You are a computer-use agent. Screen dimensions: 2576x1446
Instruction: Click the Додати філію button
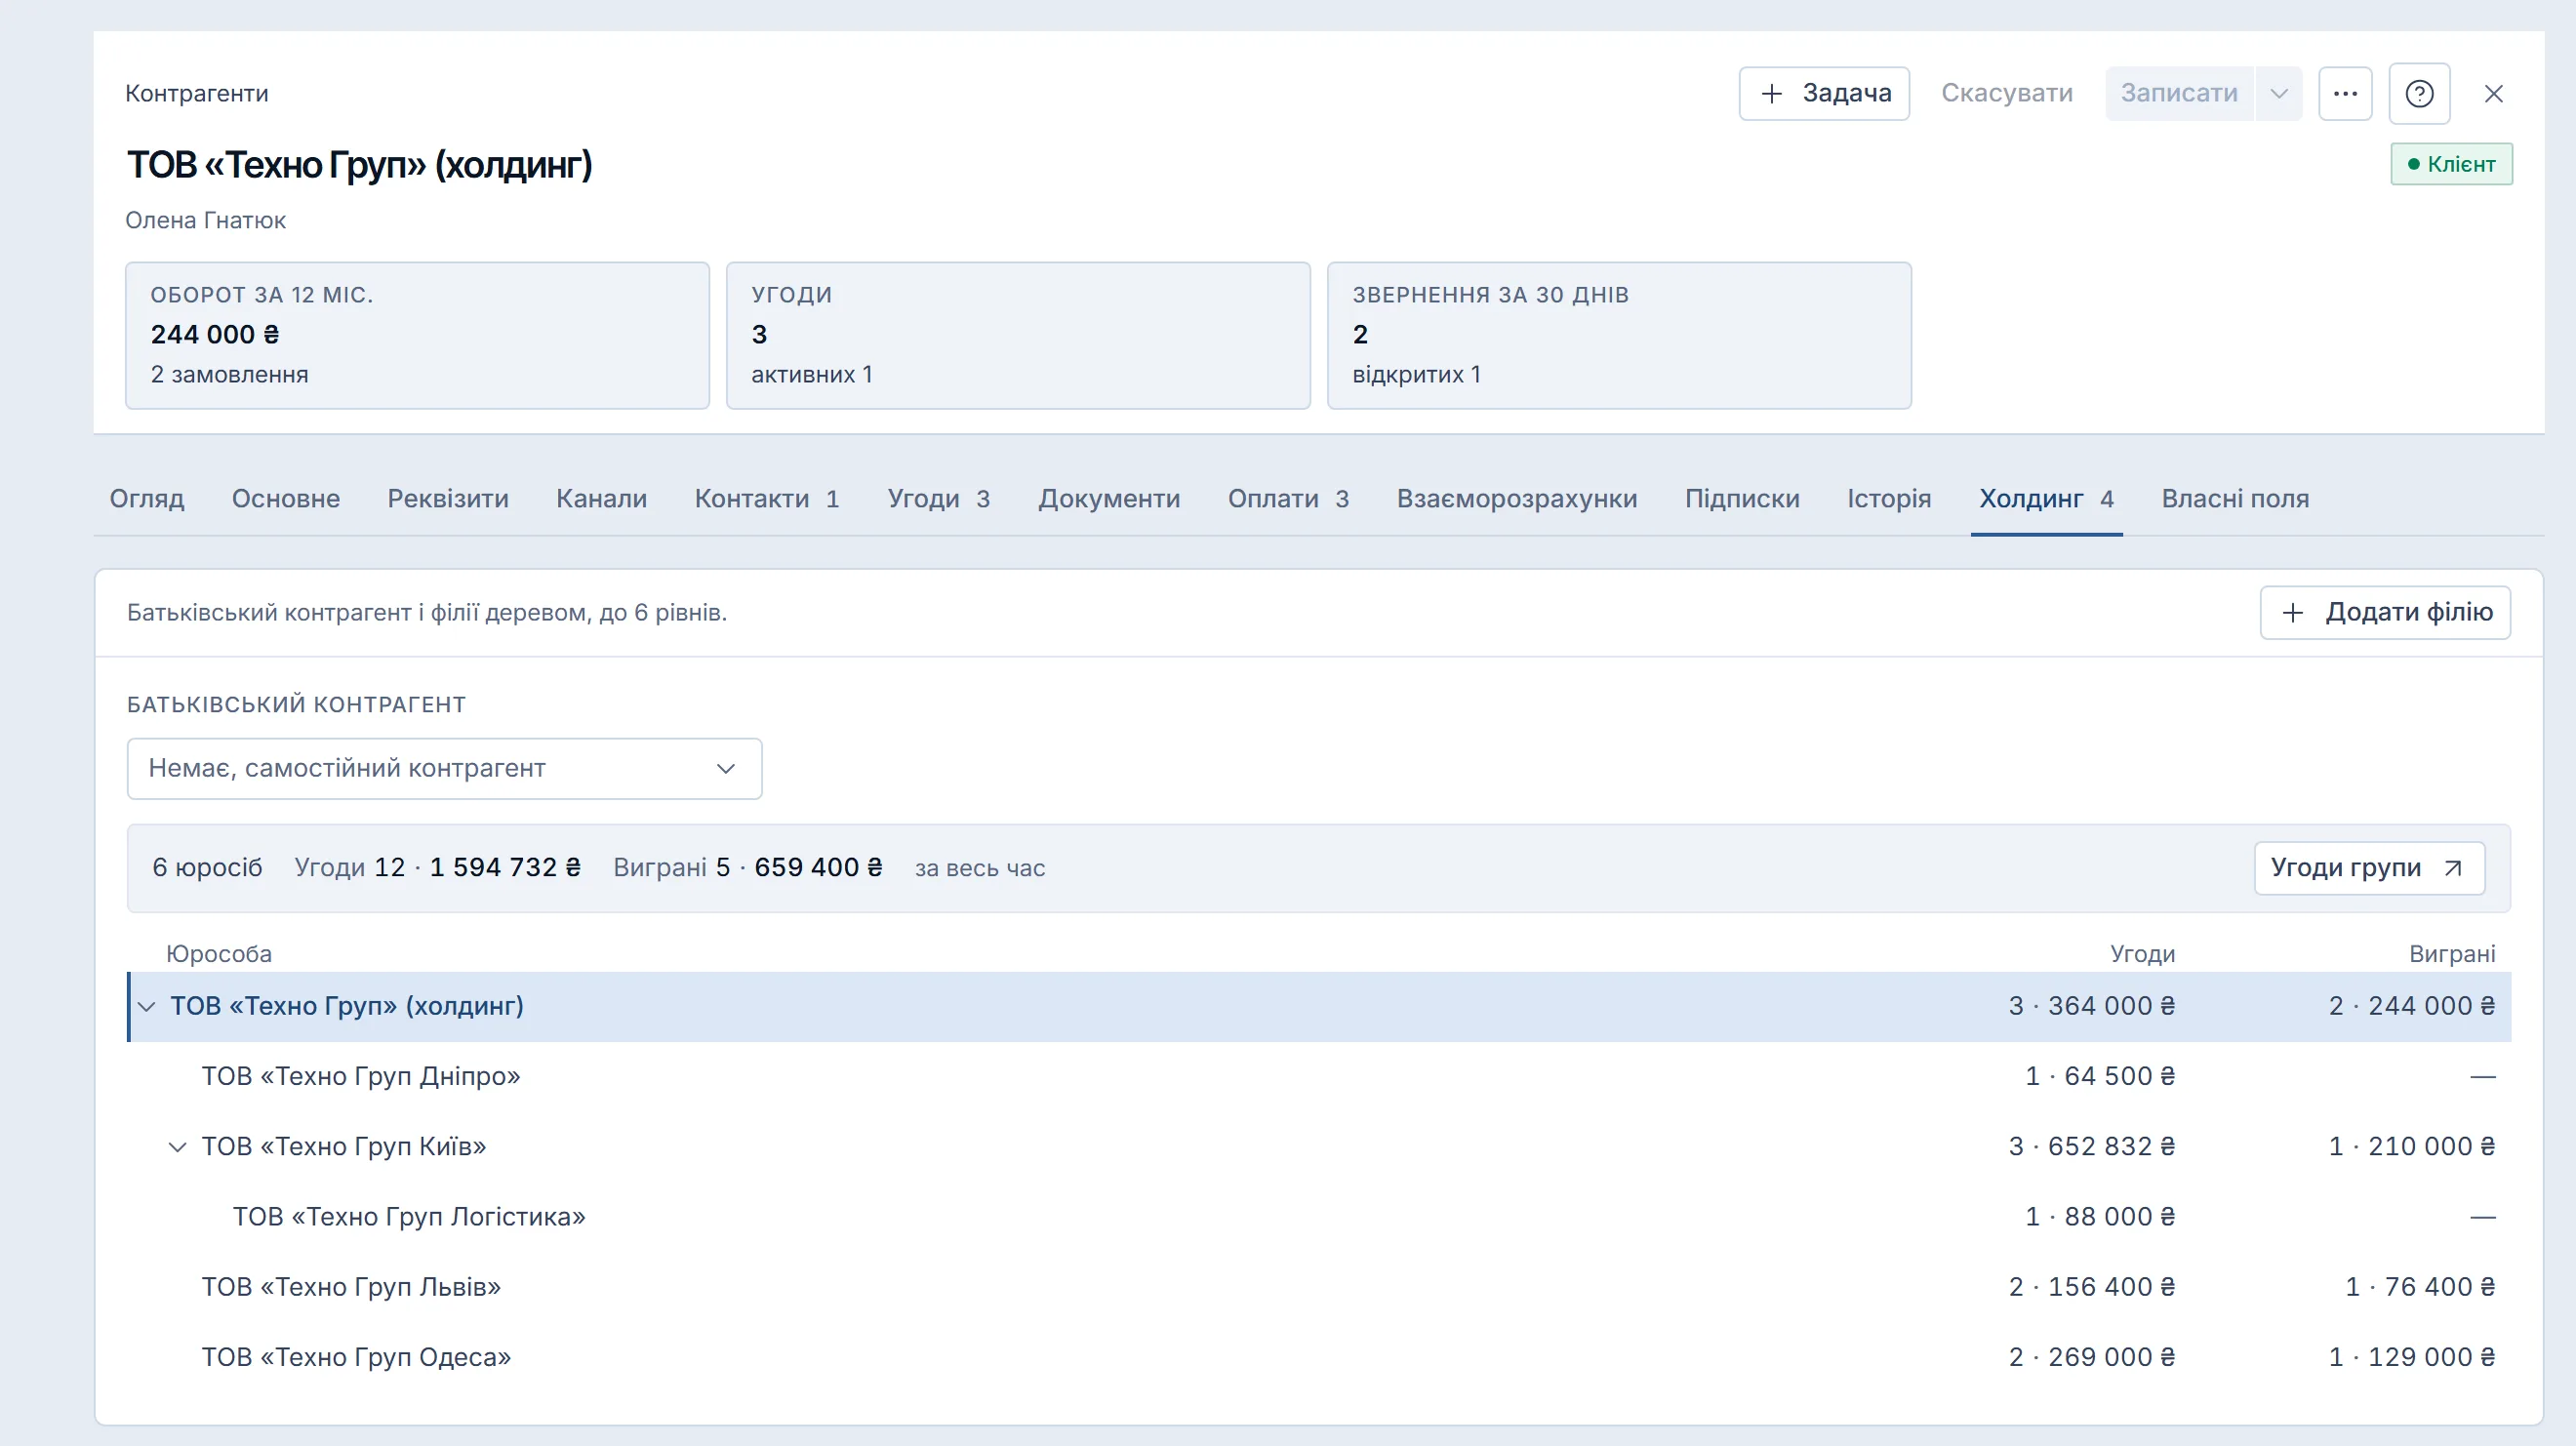click(x=2385, y=612)
